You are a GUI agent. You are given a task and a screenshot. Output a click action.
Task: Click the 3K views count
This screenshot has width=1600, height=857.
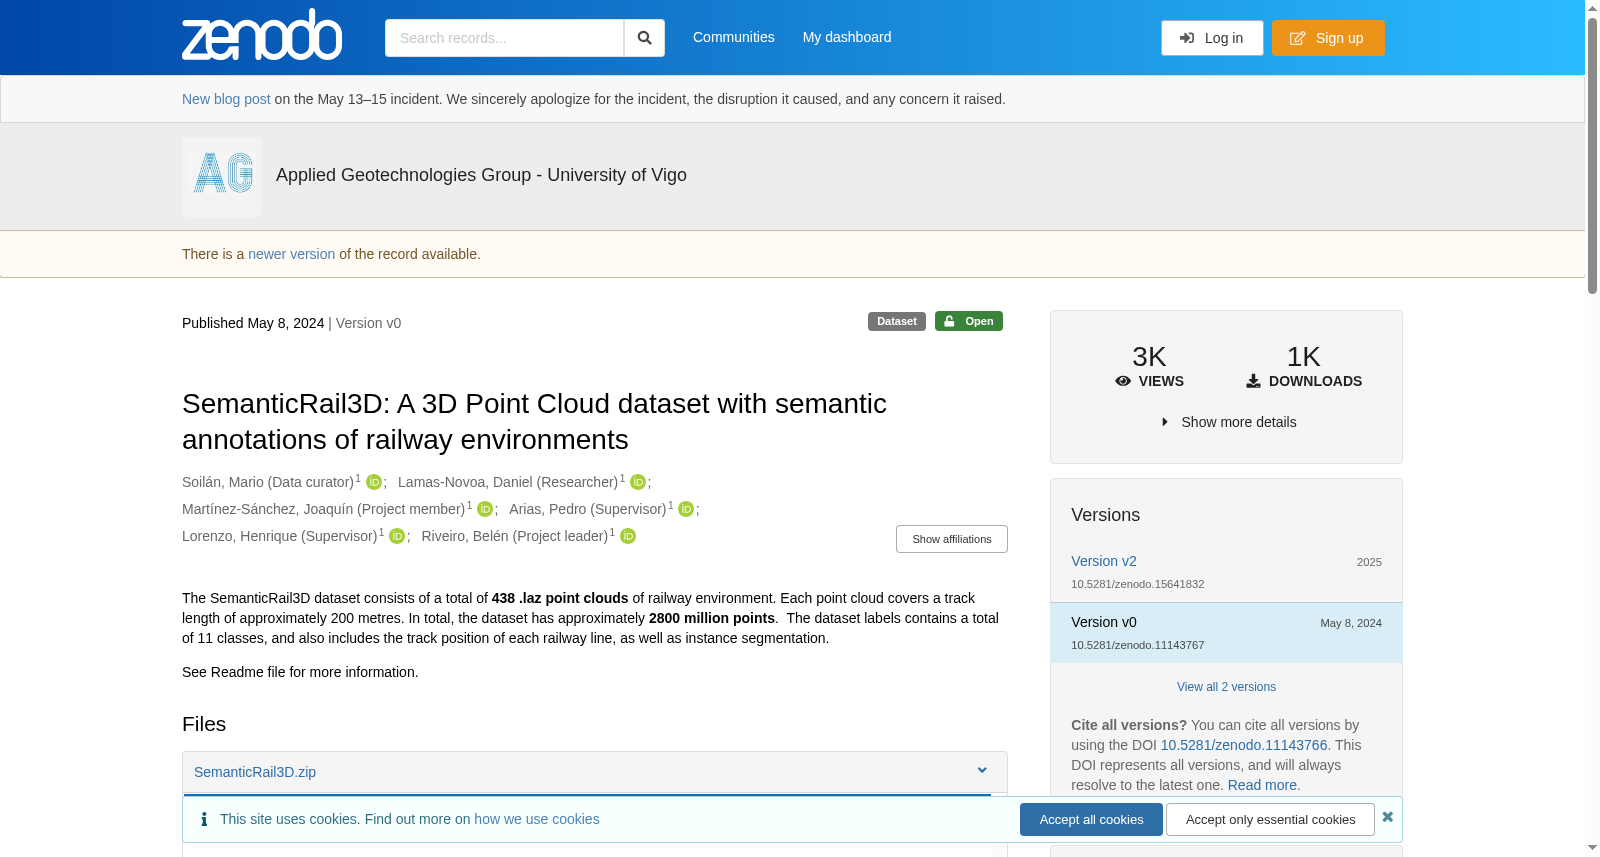1149,357
